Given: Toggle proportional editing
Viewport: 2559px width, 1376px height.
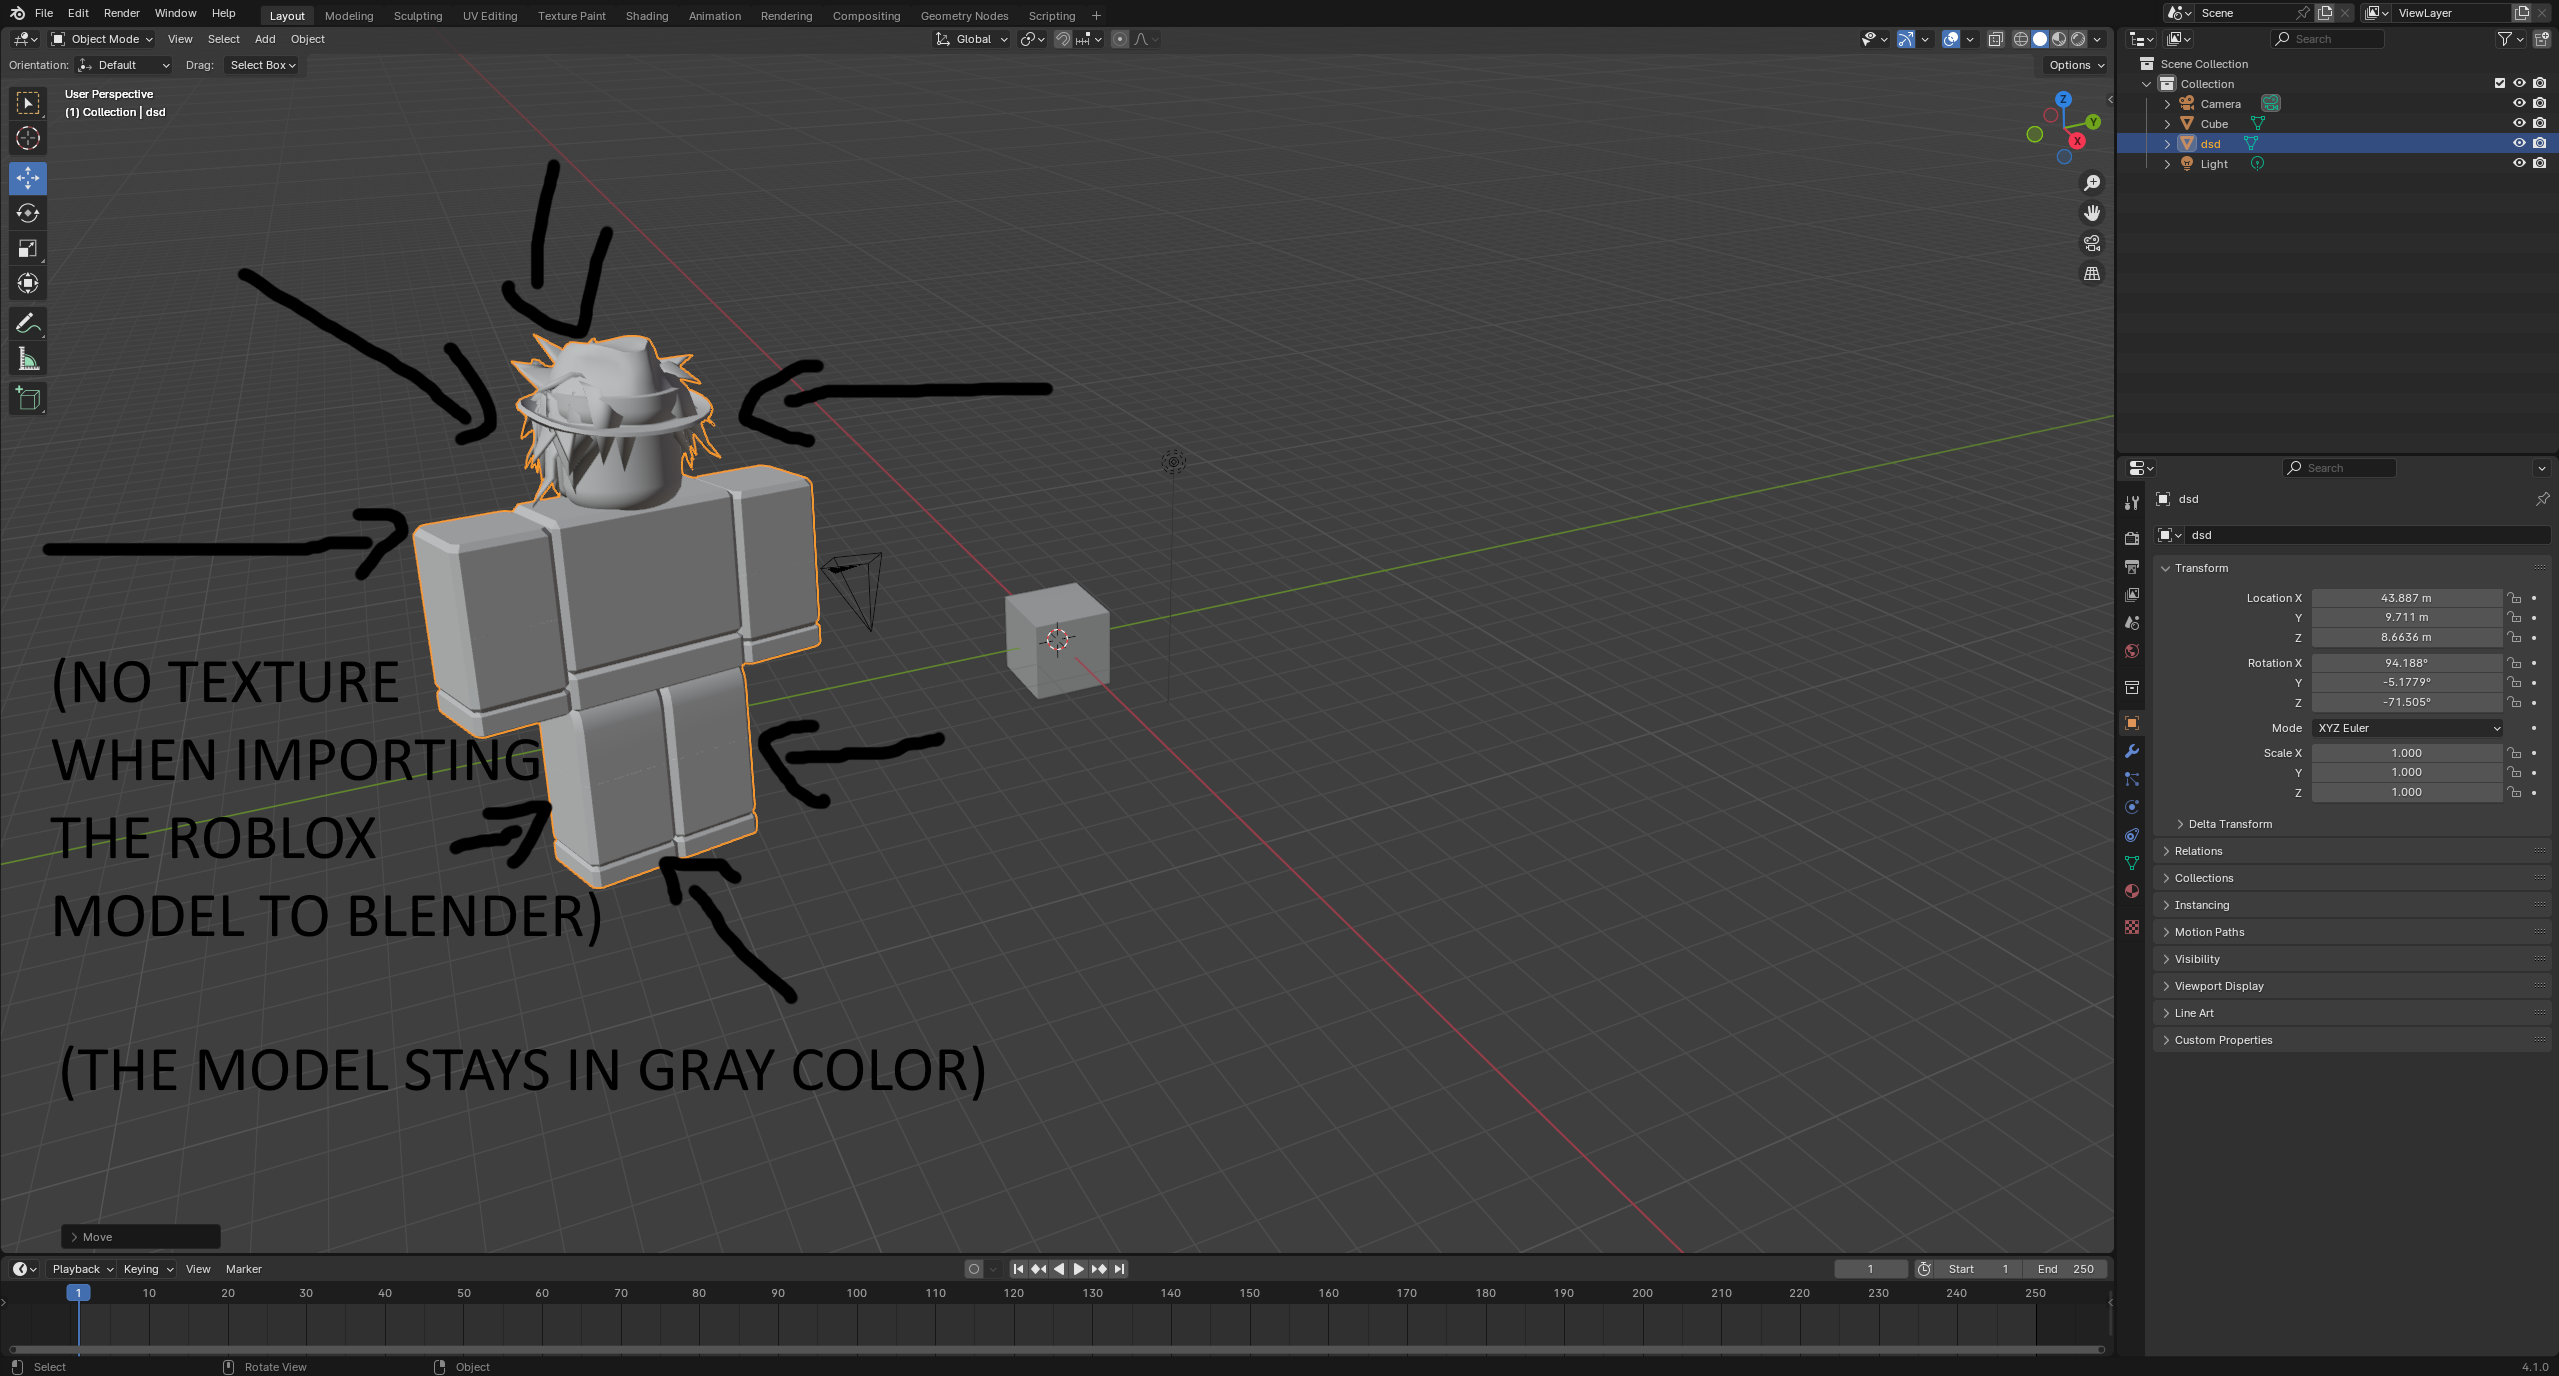Looking at the screenshot, I should [x=1120, y=39].
